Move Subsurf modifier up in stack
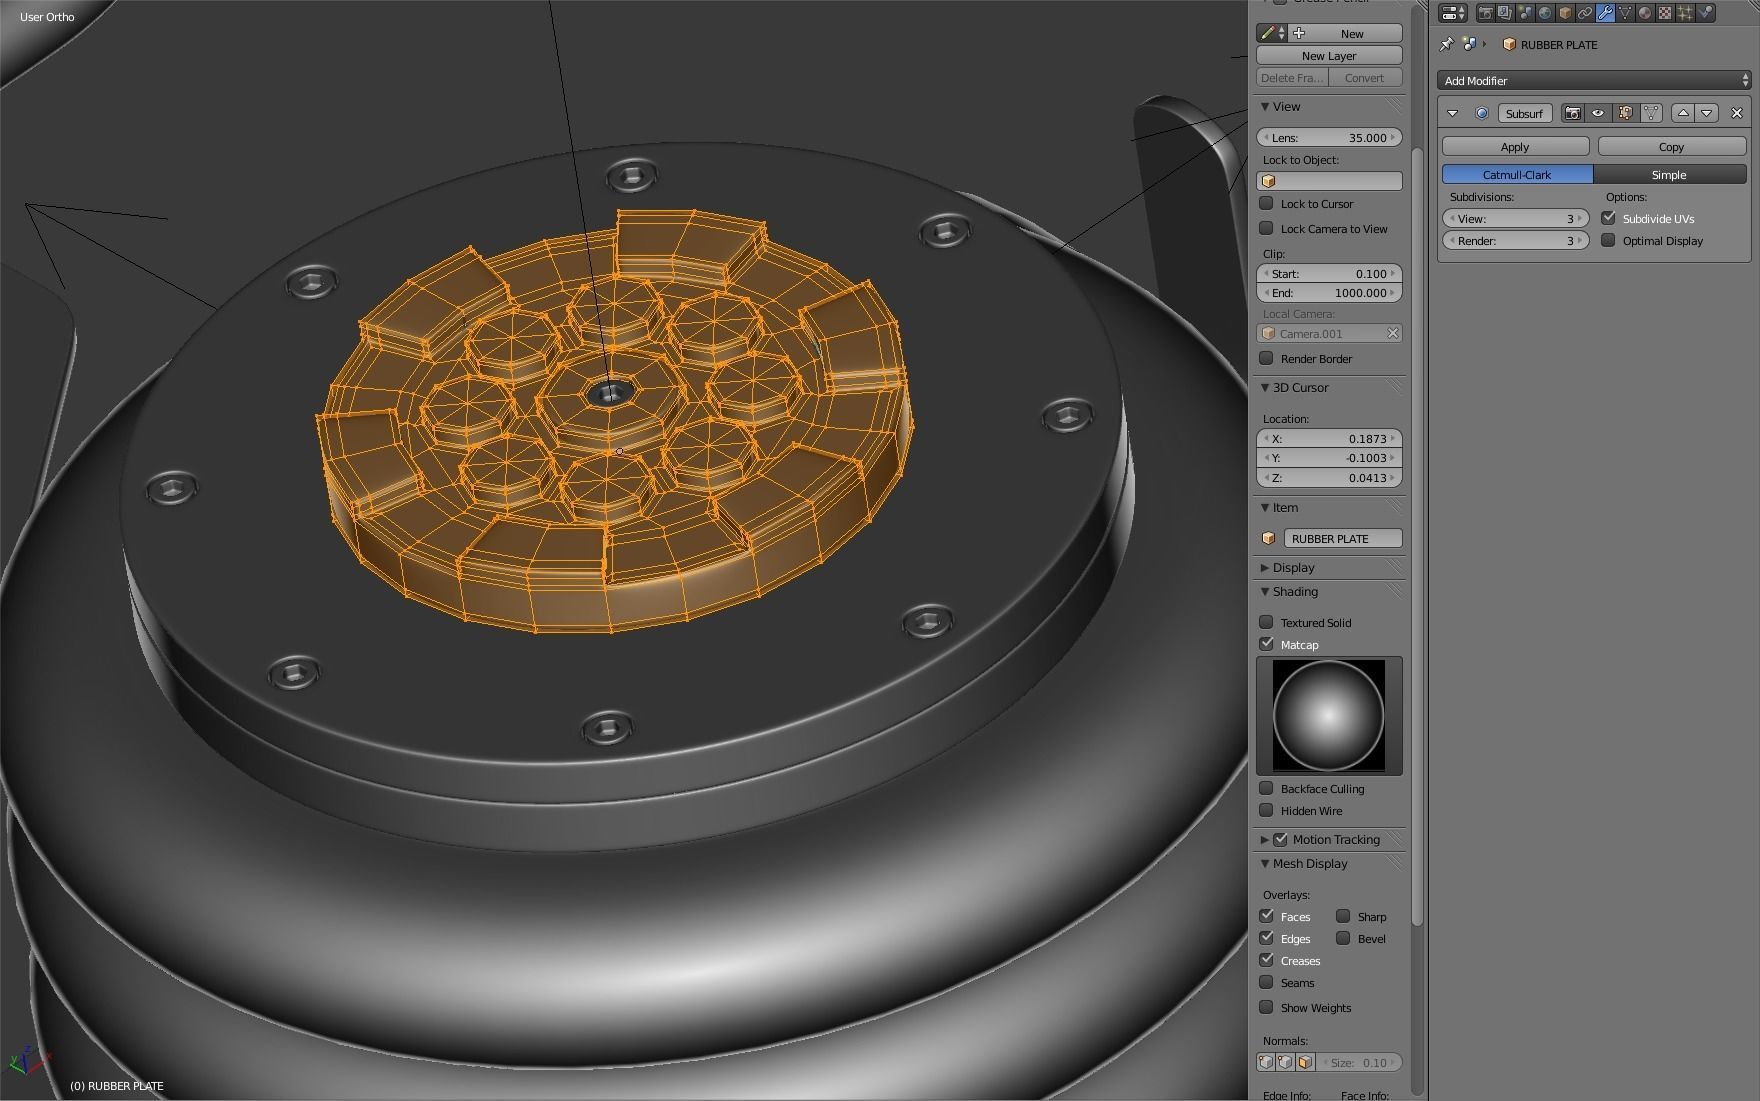 (1683, 113)
